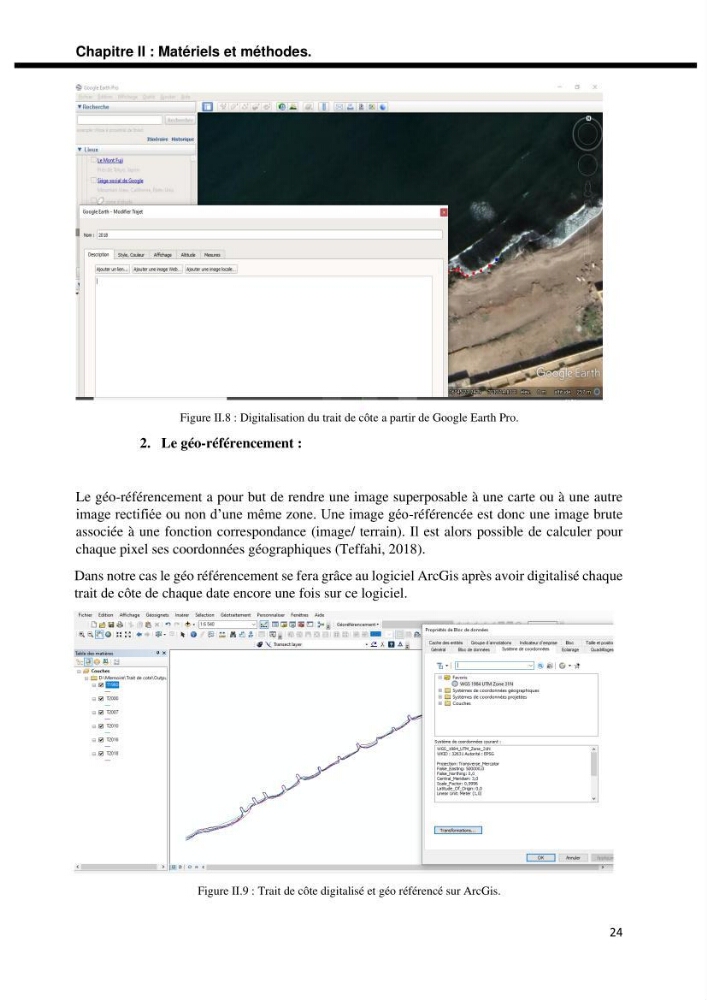Screen dimensions: 707x1000
Task: Toggle the Le Mont Fuji checkbox
Action: click(94, 160)
